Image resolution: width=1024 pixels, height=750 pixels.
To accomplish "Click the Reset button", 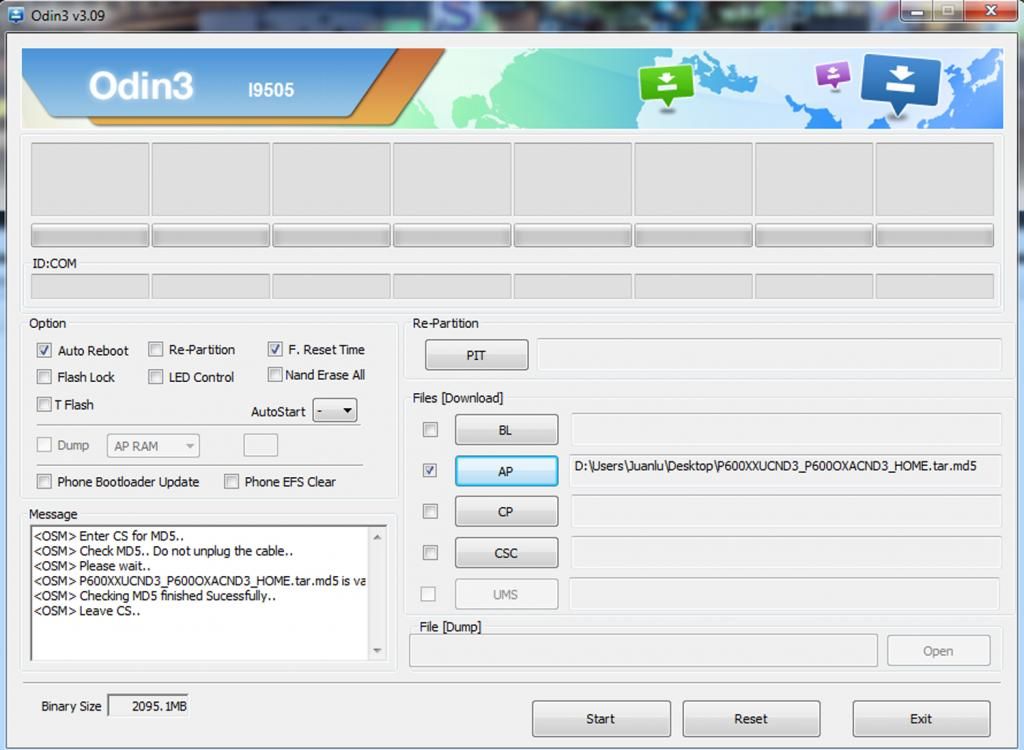I will click(751, 718).
